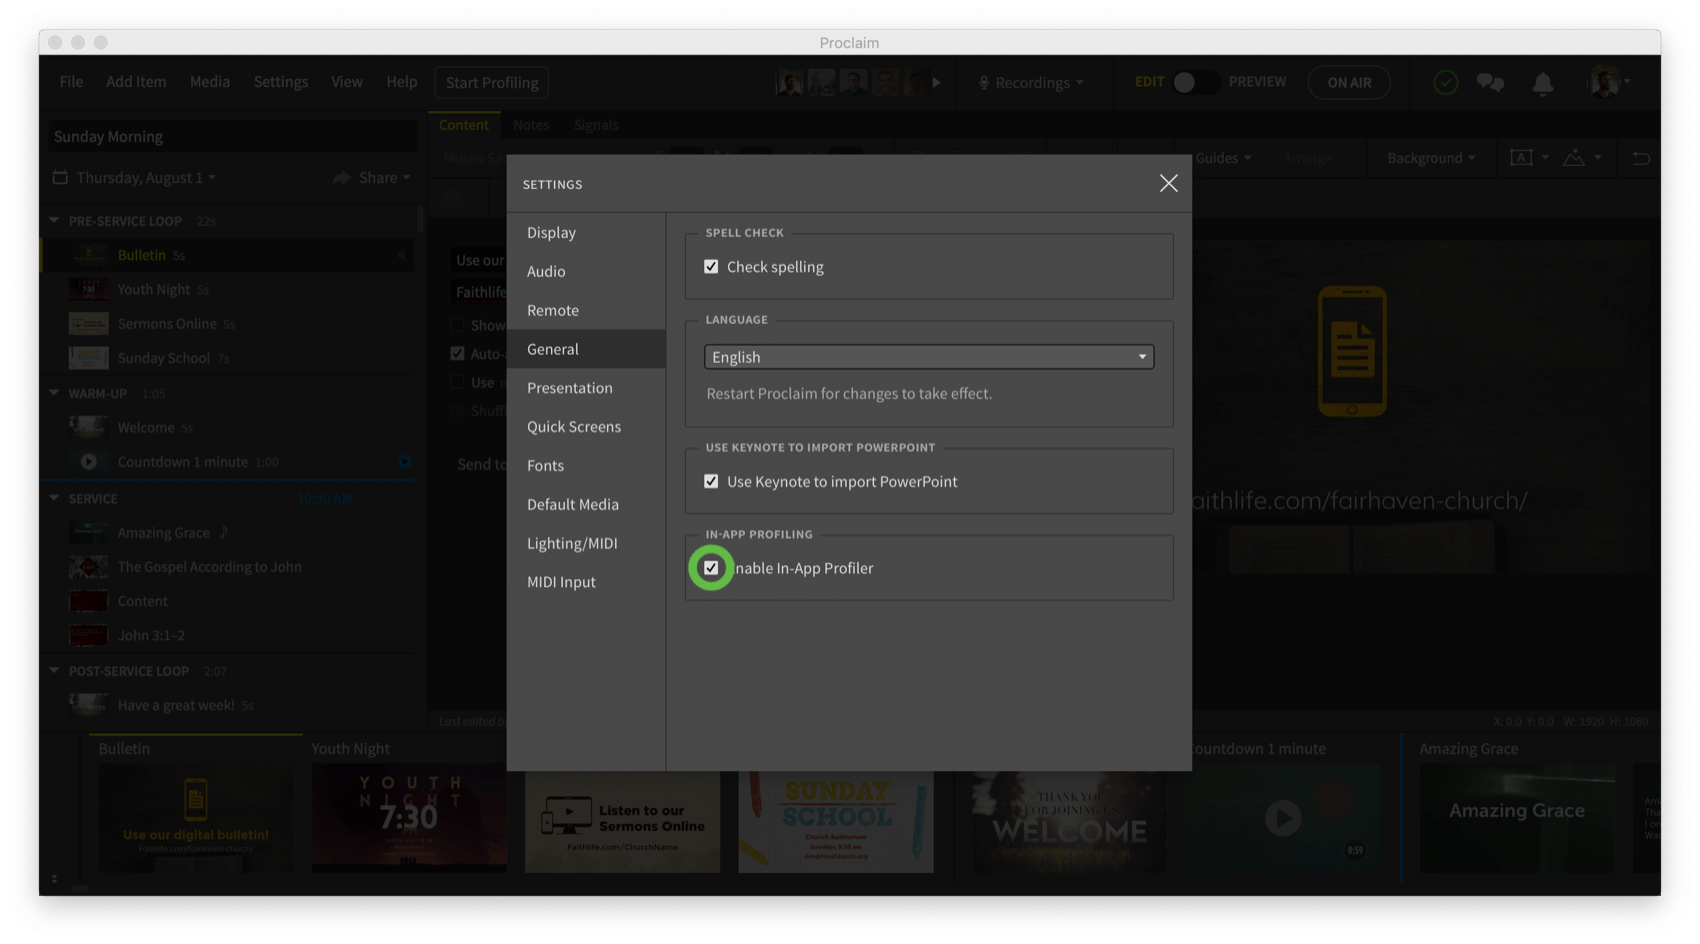1700x944 pixels.
Task: Open the Display settings category
Action: pyautogui.click(x=551, y=232)
